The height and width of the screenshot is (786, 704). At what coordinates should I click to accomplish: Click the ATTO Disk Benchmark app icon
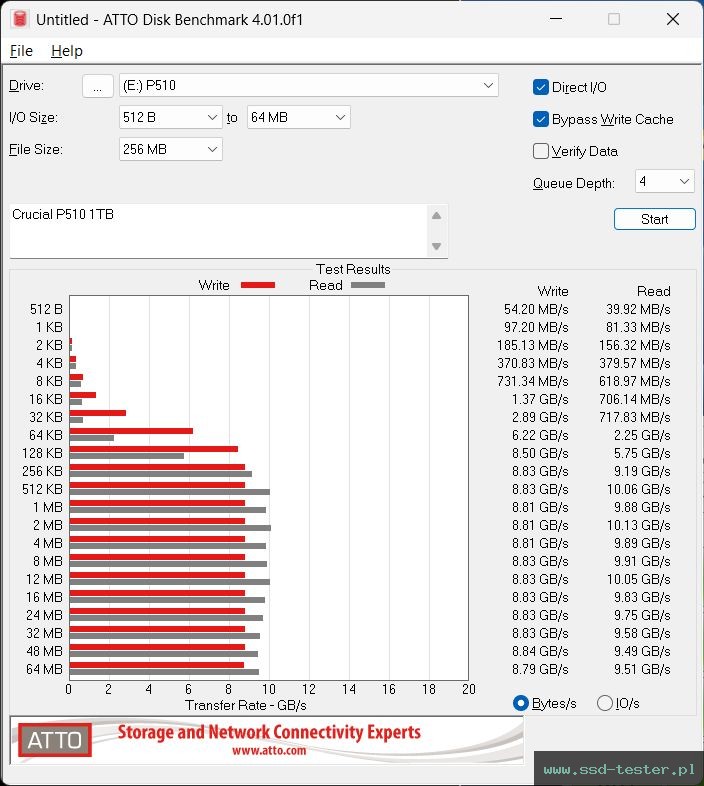20,19
